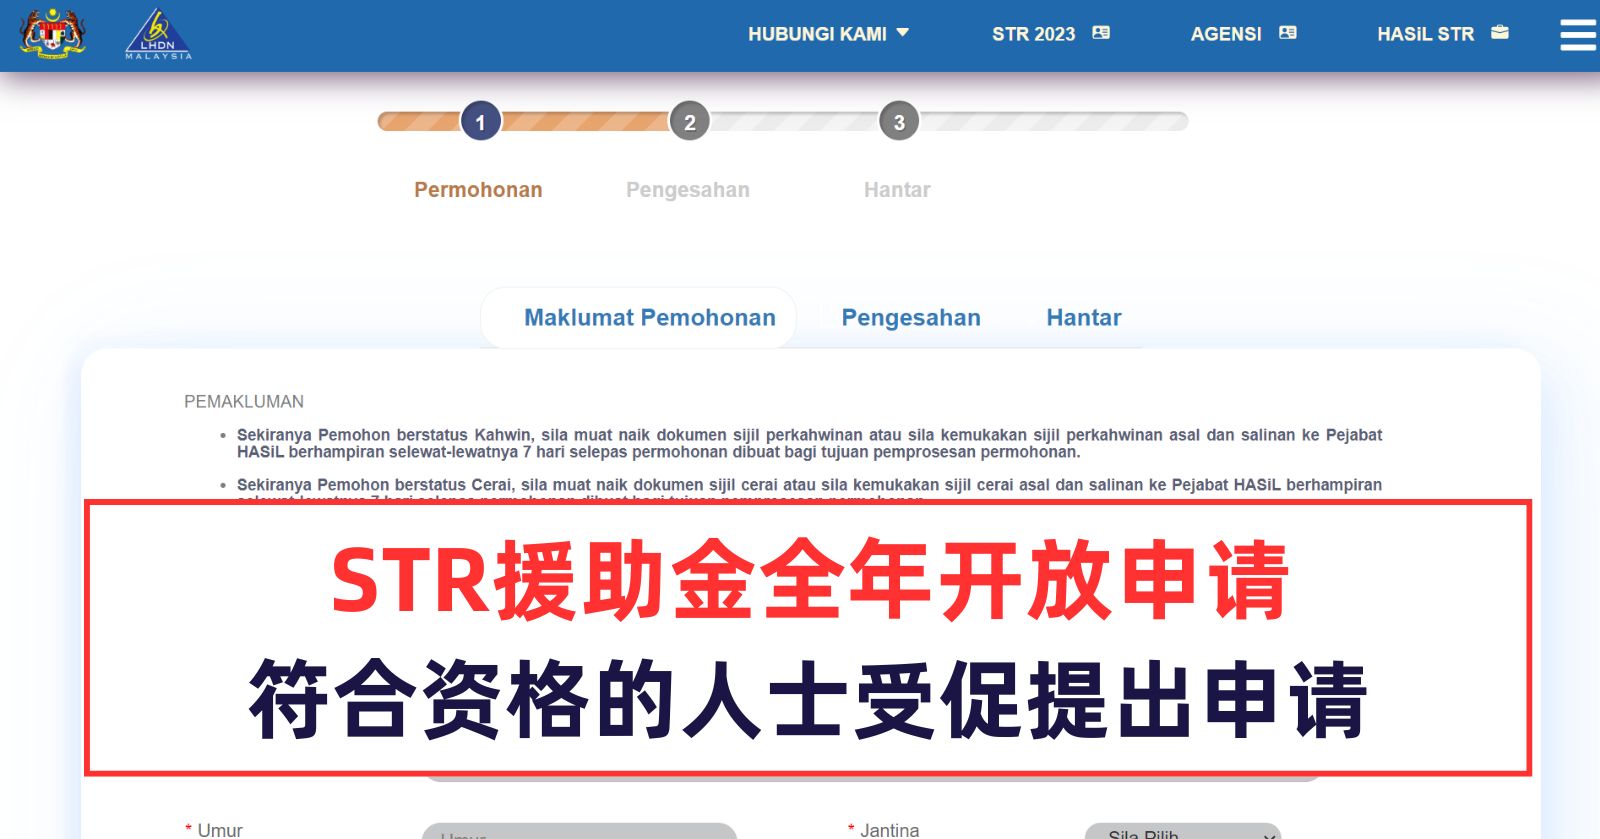The width and height of the screenshot is (1600, 839).
Task: Click the ID card icon beside AGENSI
Action: [1288, 33]
